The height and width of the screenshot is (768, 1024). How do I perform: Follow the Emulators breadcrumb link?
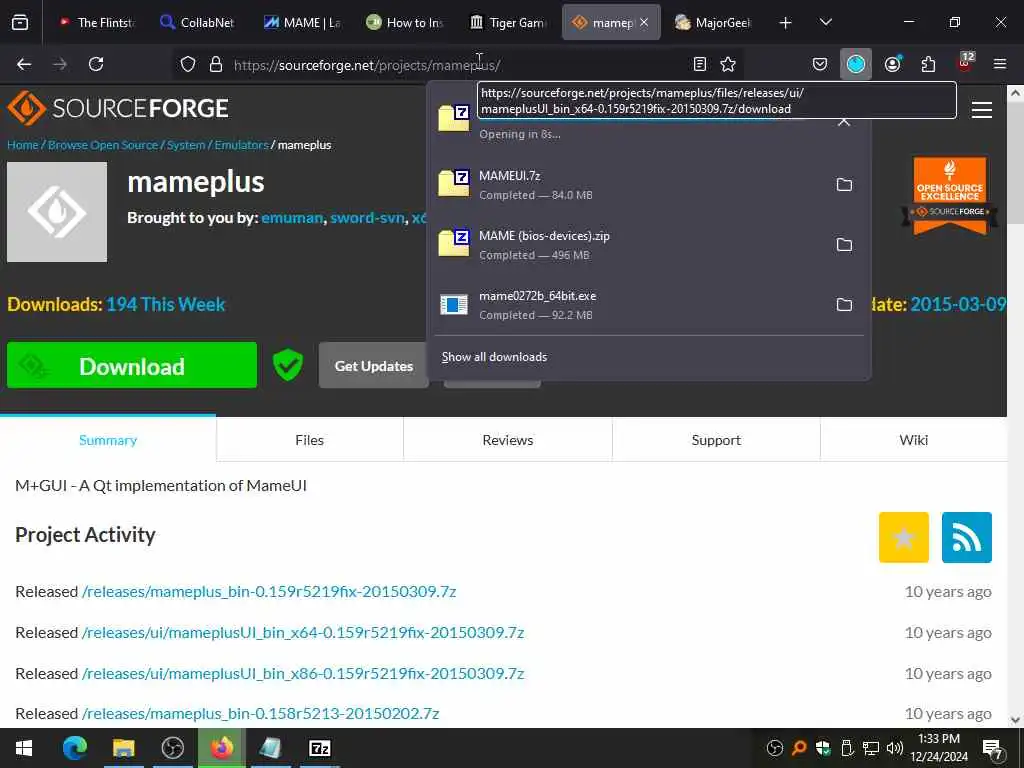(242, 145)
